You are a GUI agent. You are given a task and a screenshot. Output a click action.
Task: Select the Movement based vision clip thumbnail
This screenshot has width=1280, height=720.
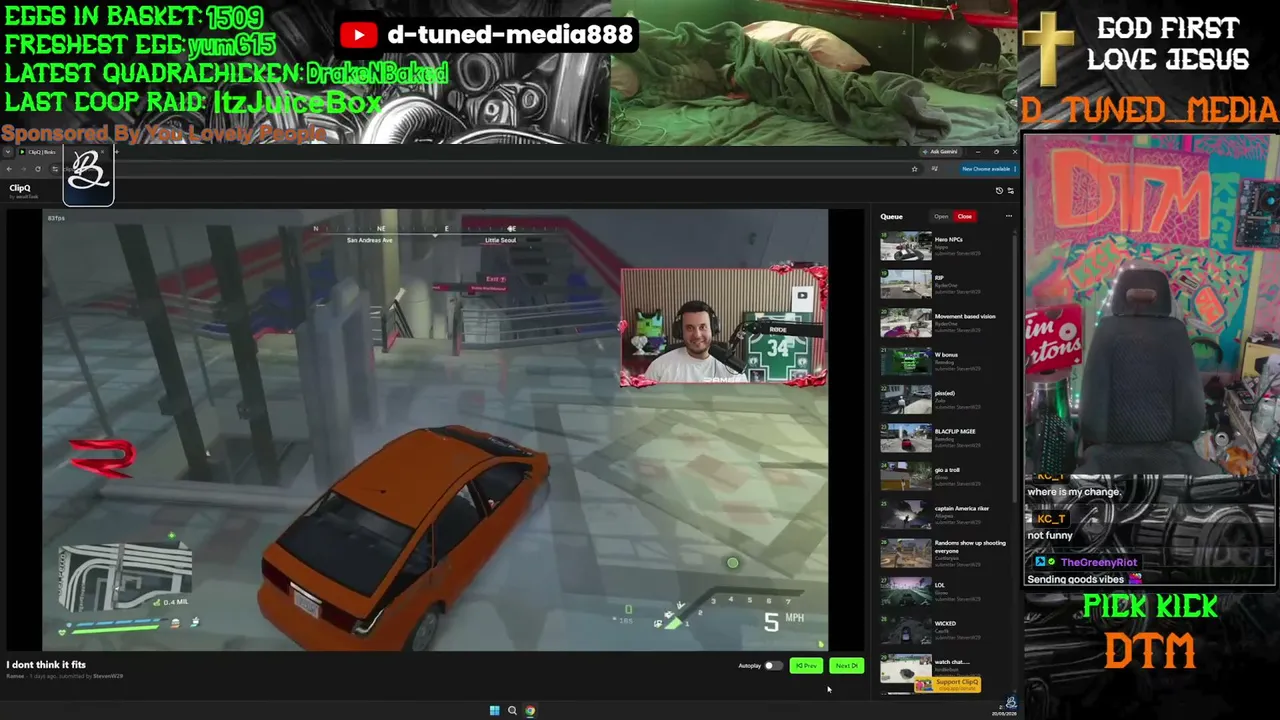(905, 324)
